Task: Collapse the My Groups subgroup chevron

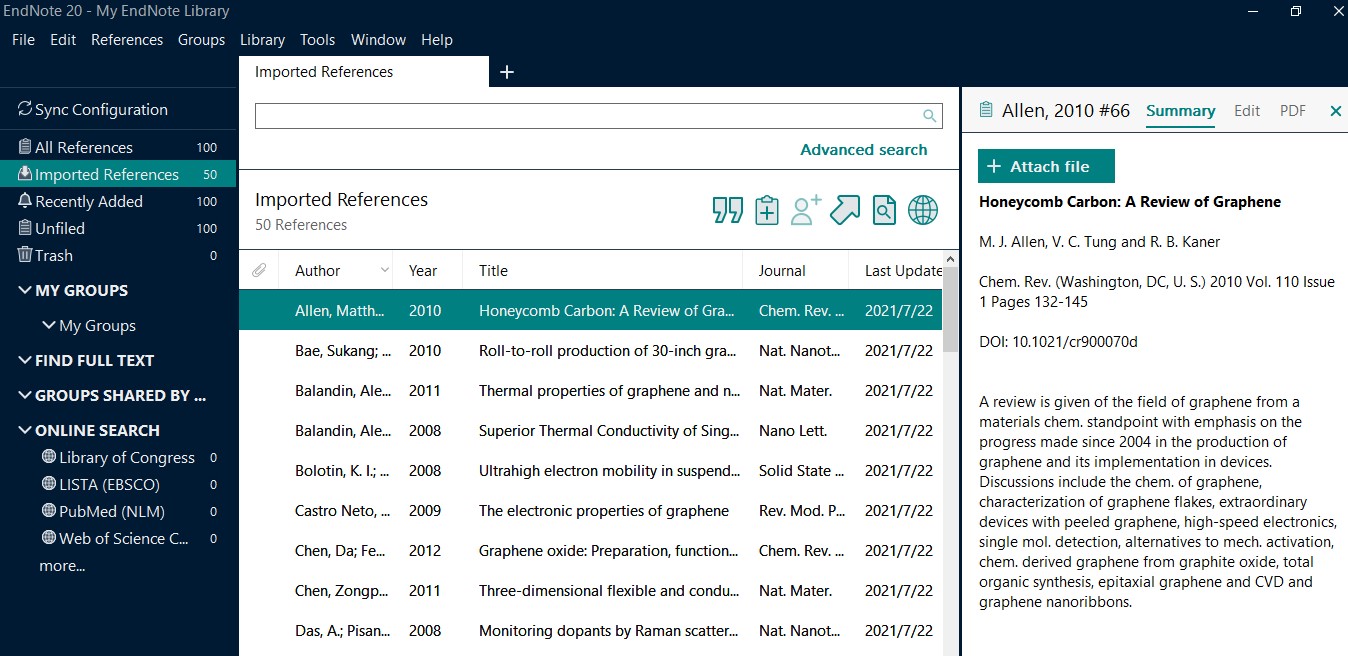Action: pos(48,325)
